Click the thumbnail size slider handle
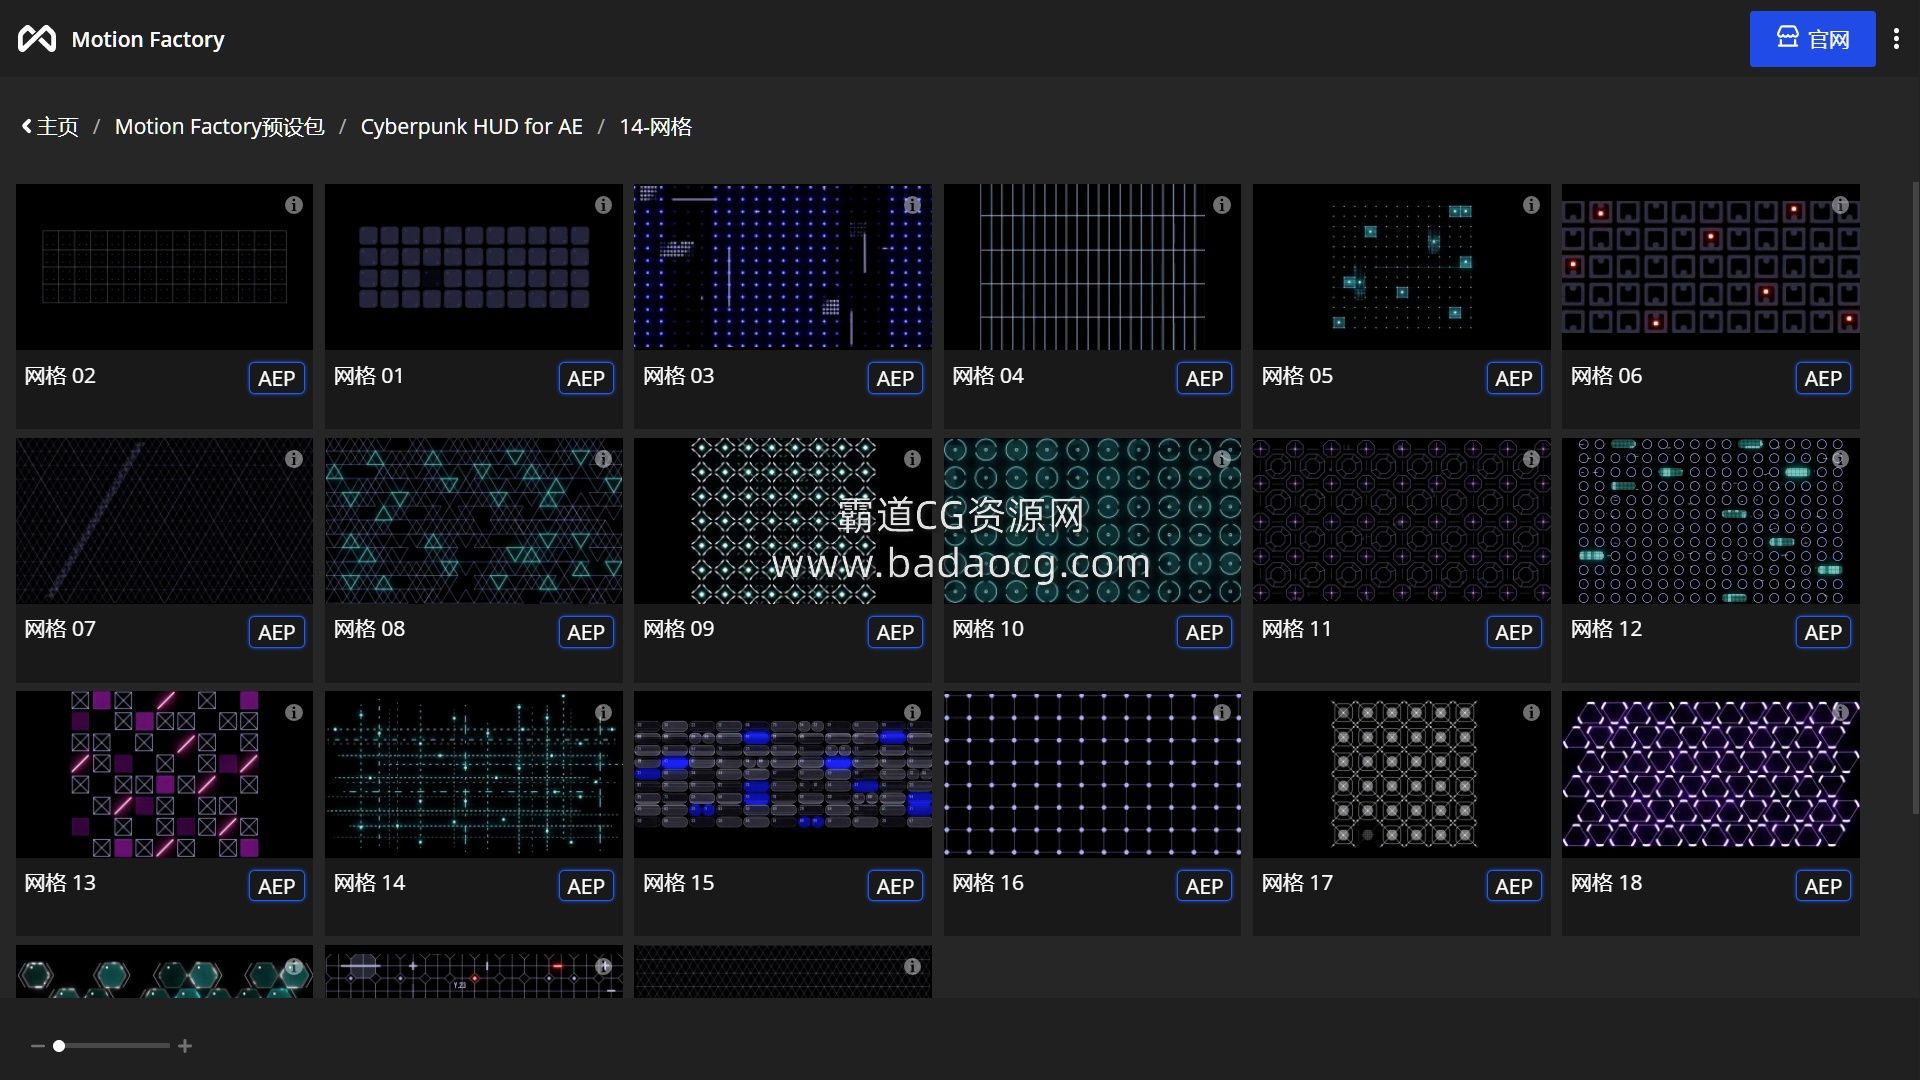1920x1080 pixels. (x=59, y=1046)
